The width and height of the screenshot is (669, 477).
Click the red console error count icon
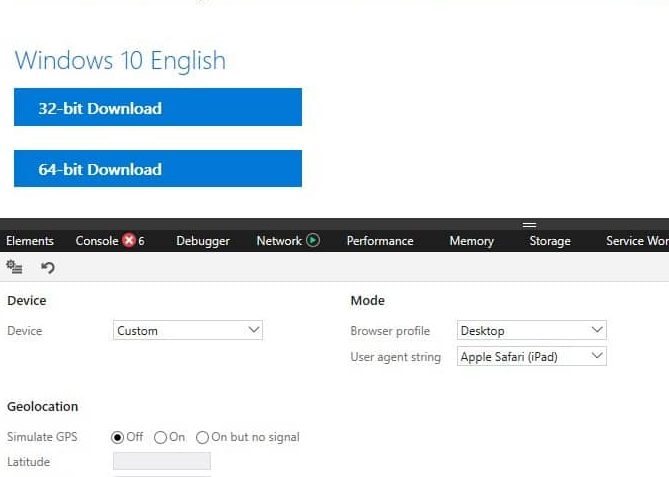(129, 241)
